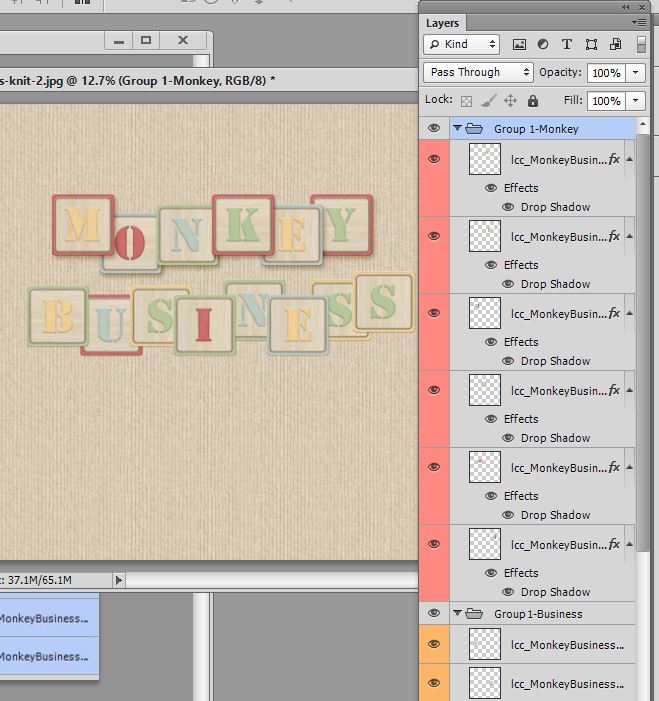Click the Fill percentage input field
The image size is (659, 701).
tap(607, 101)
